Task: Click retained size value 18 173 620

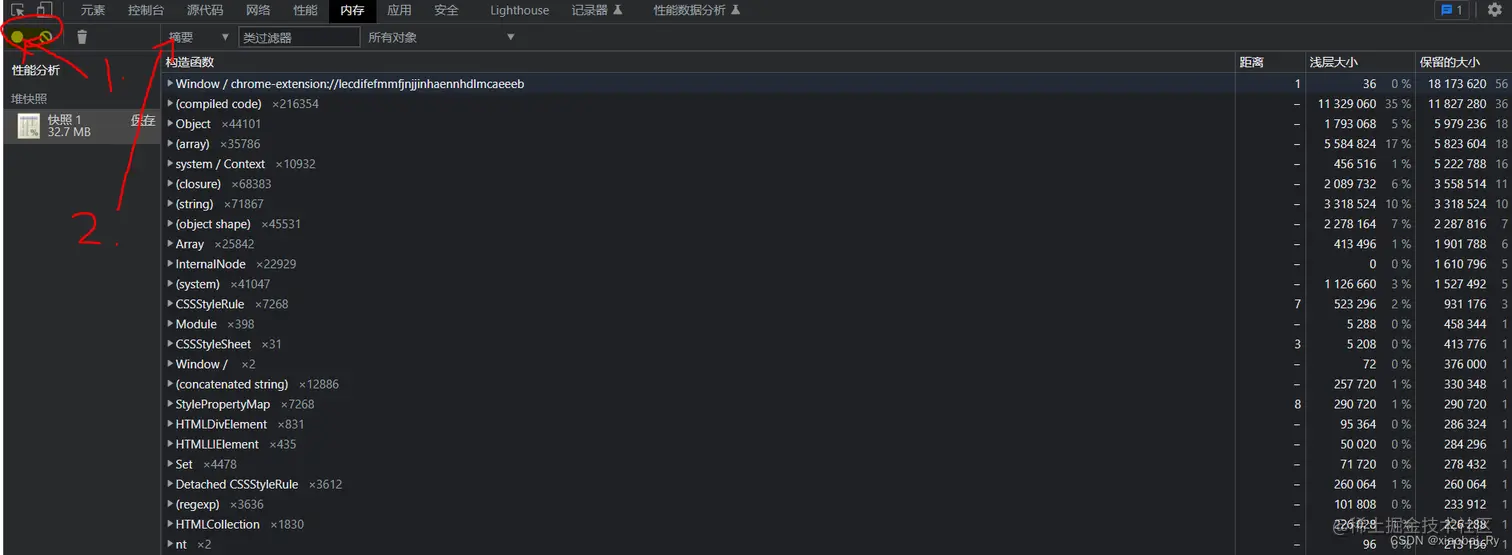Action: 1457,84
